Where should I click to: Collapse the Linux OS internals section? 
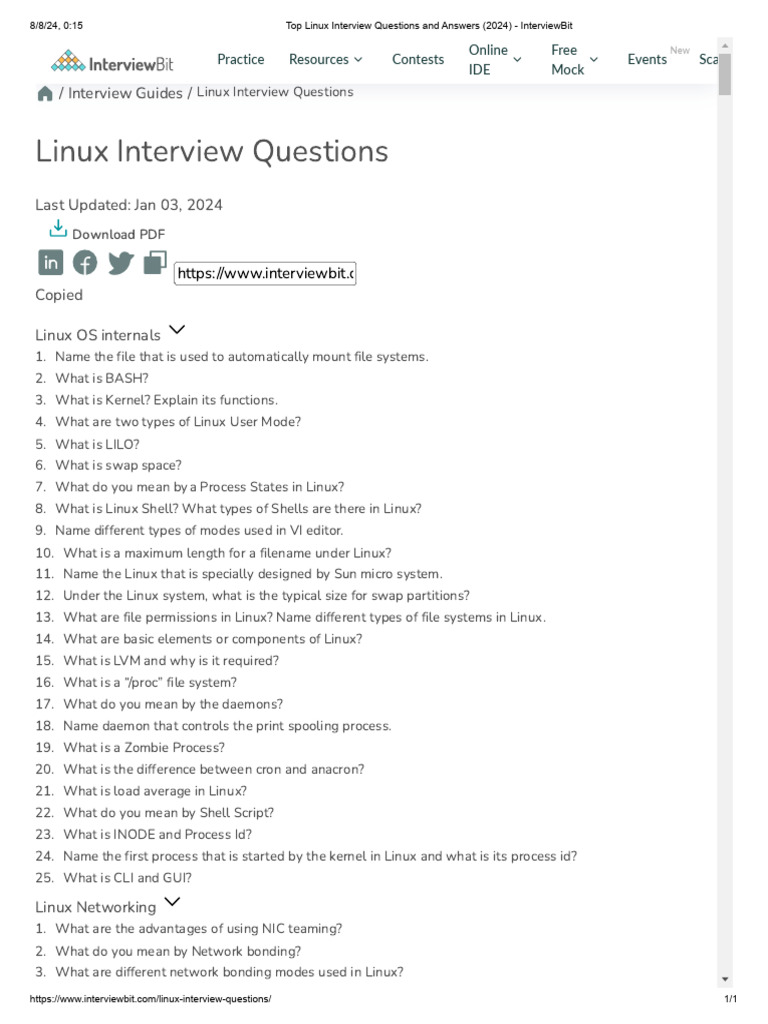[177, 330]
